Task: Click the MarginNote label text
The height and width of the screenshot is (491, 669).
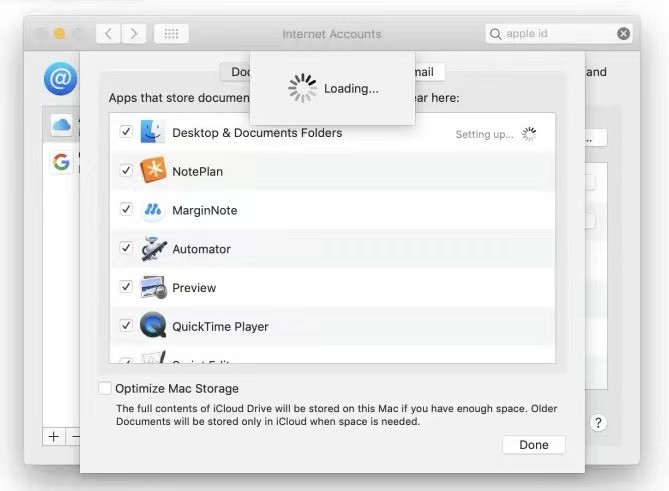Action: coord(205,210)
